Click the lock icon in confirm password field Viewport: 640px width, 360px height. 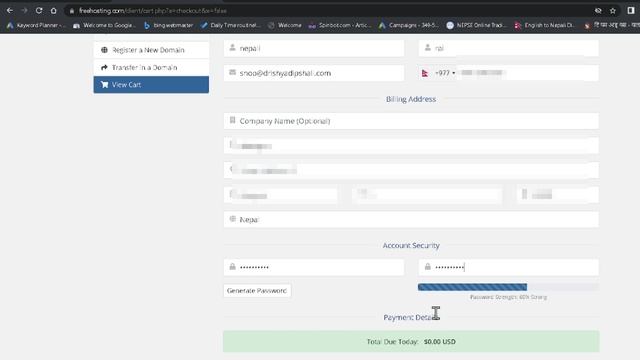tap(427, 267)
